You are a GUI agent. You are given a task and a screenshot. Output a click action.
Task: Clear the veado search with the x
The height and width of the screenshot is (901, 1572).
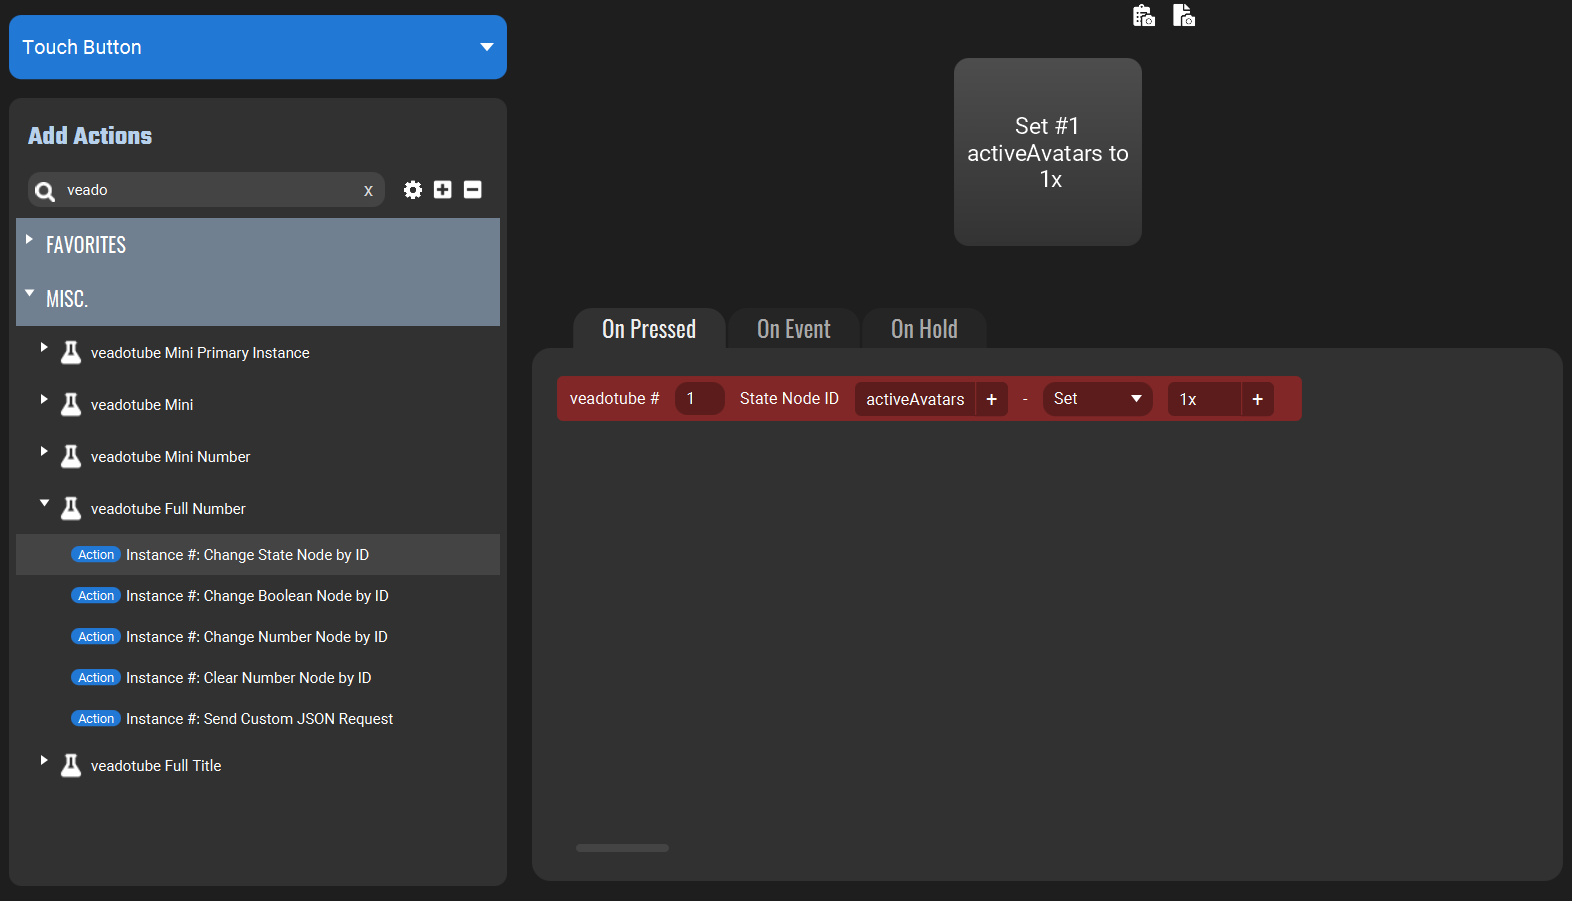[x=368, y=190]
